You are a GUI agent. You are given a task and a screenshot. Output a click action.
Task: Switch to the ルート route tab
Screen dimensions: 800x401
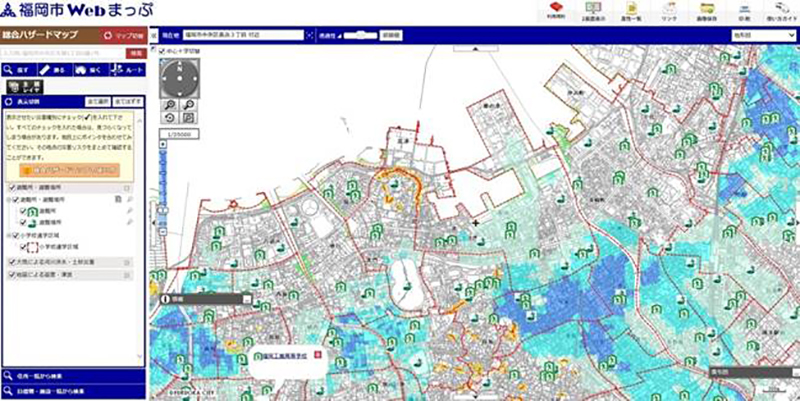point(127,70)
